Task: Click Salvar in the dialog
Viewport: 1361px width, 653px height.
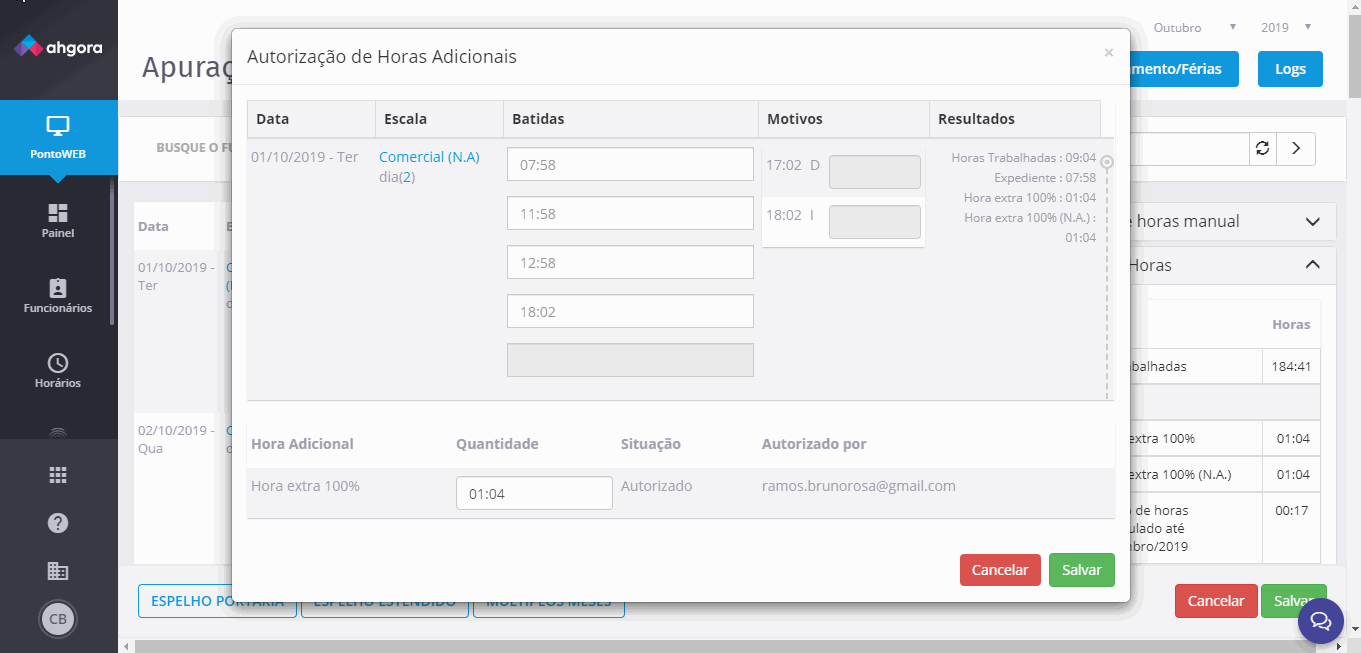Action: (1082, 570)
